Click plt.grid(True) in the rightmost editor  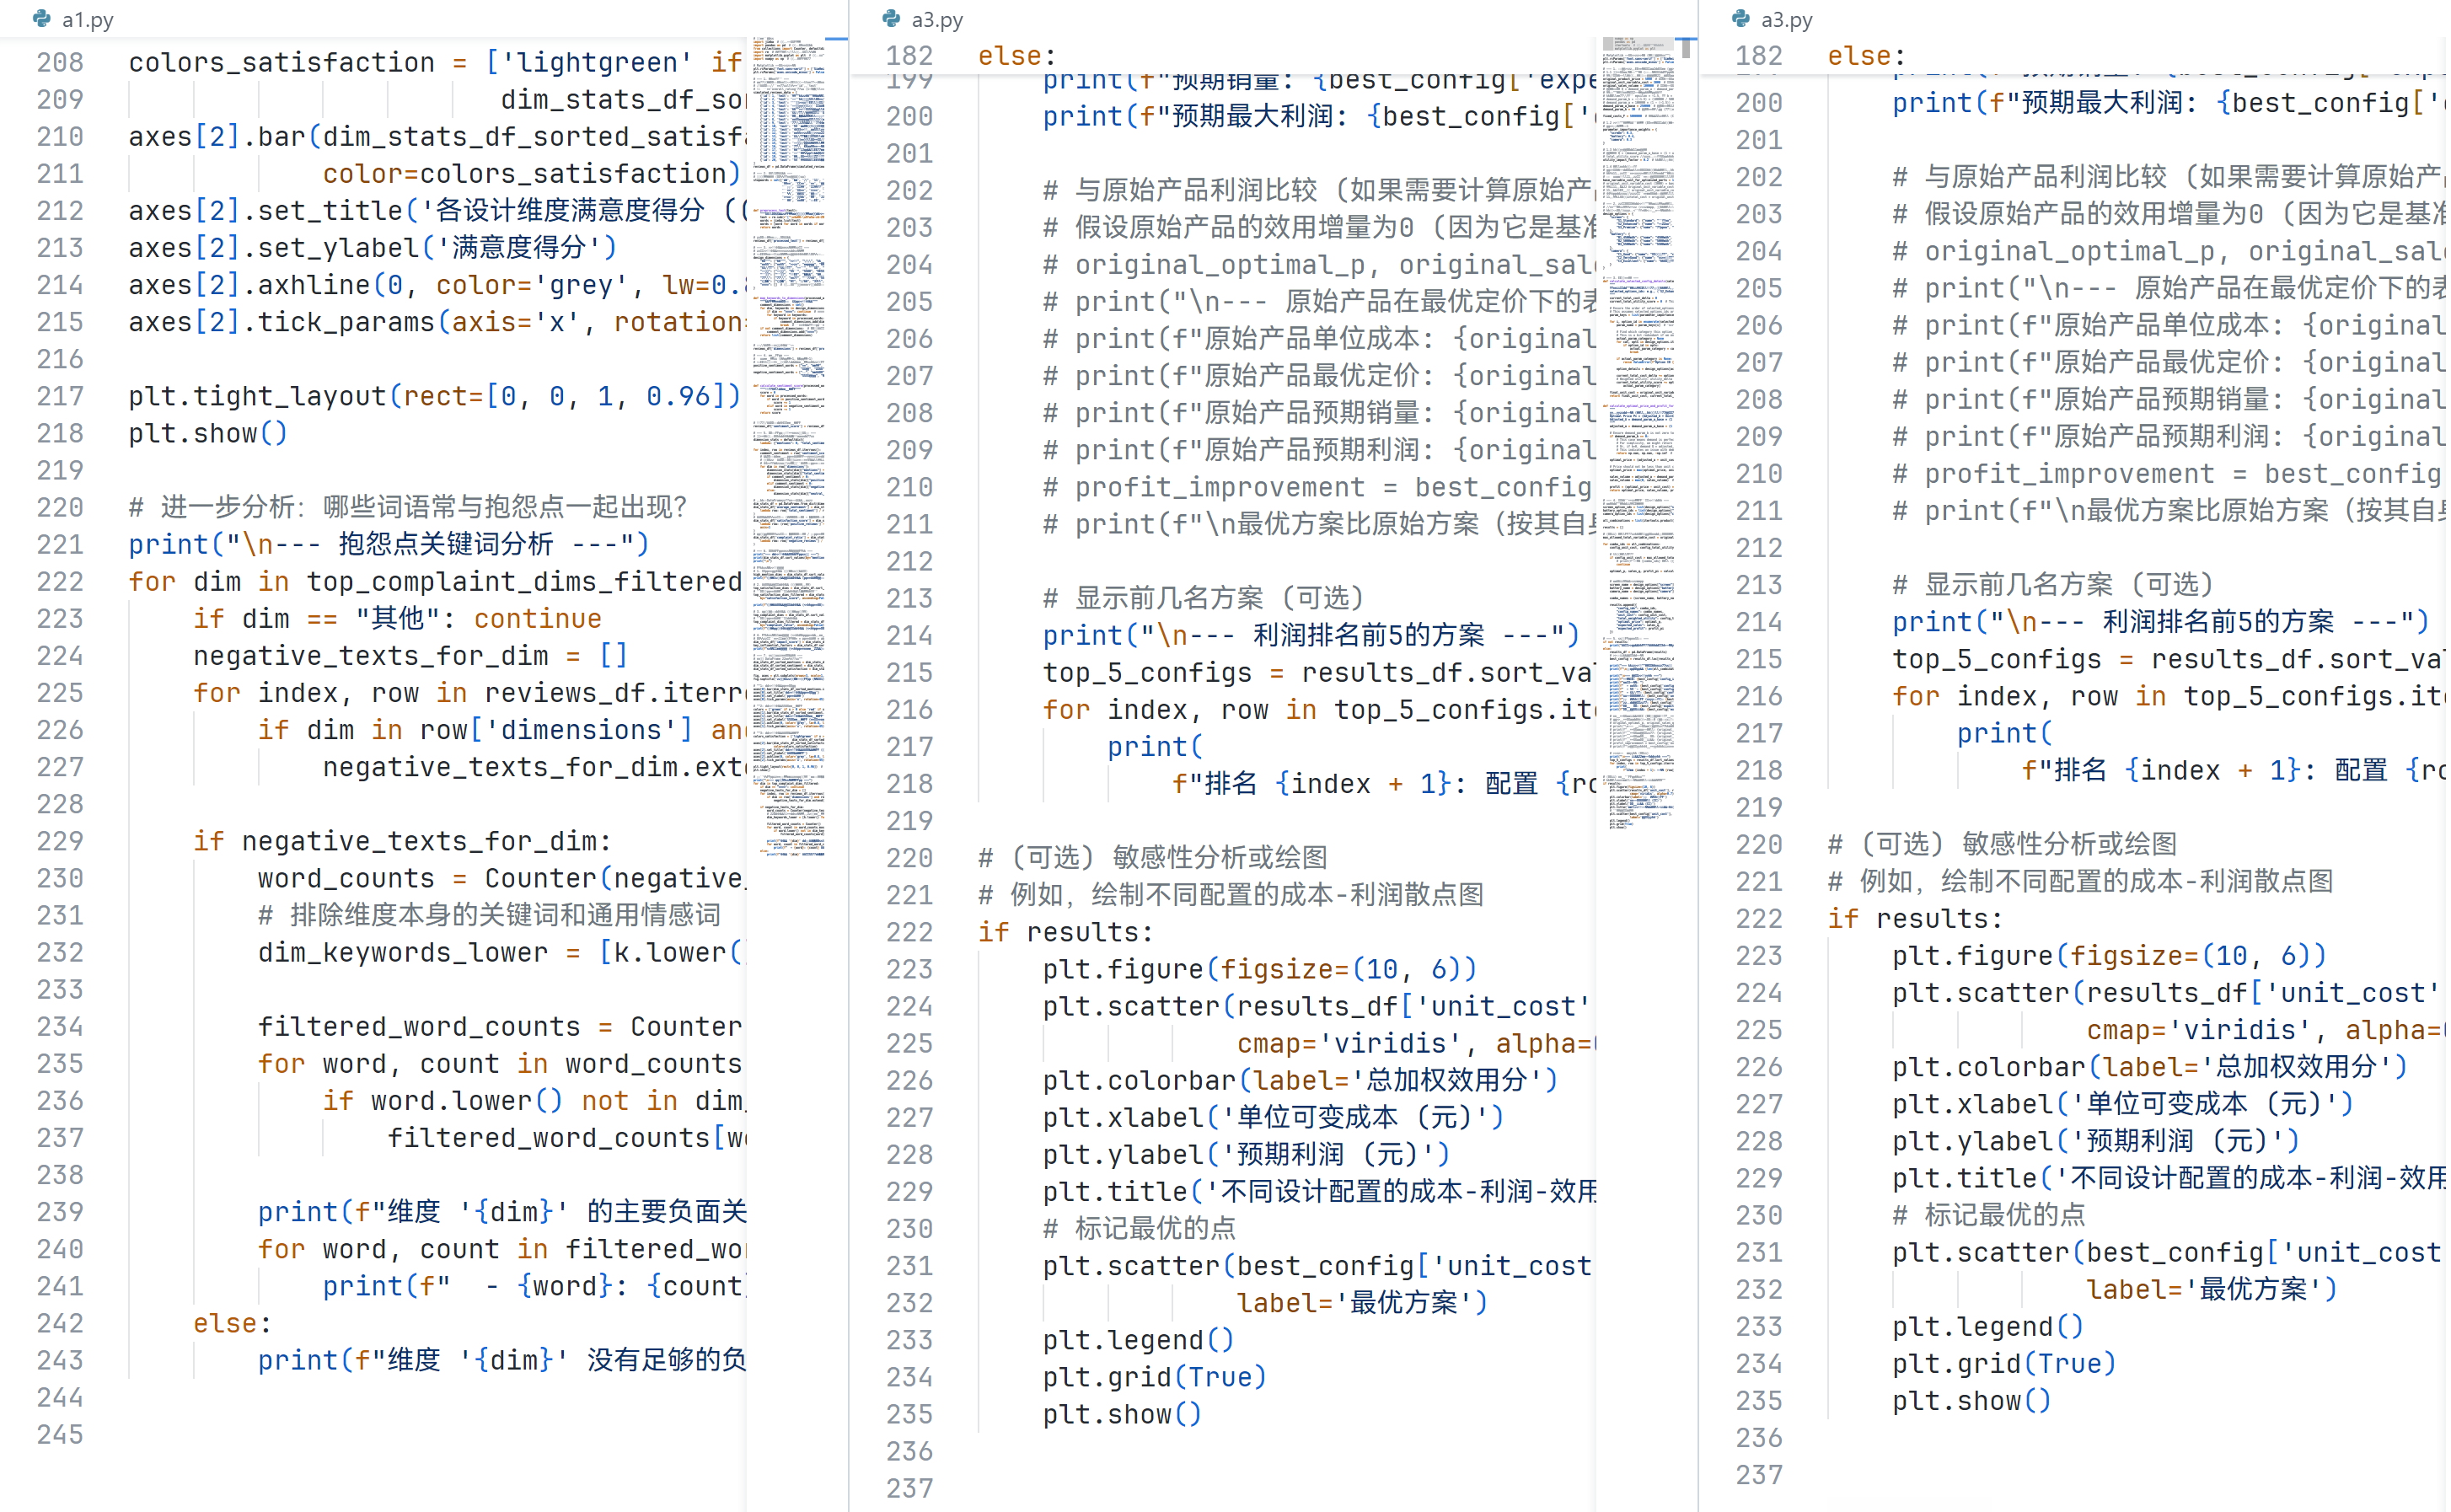(2006, 1364)
